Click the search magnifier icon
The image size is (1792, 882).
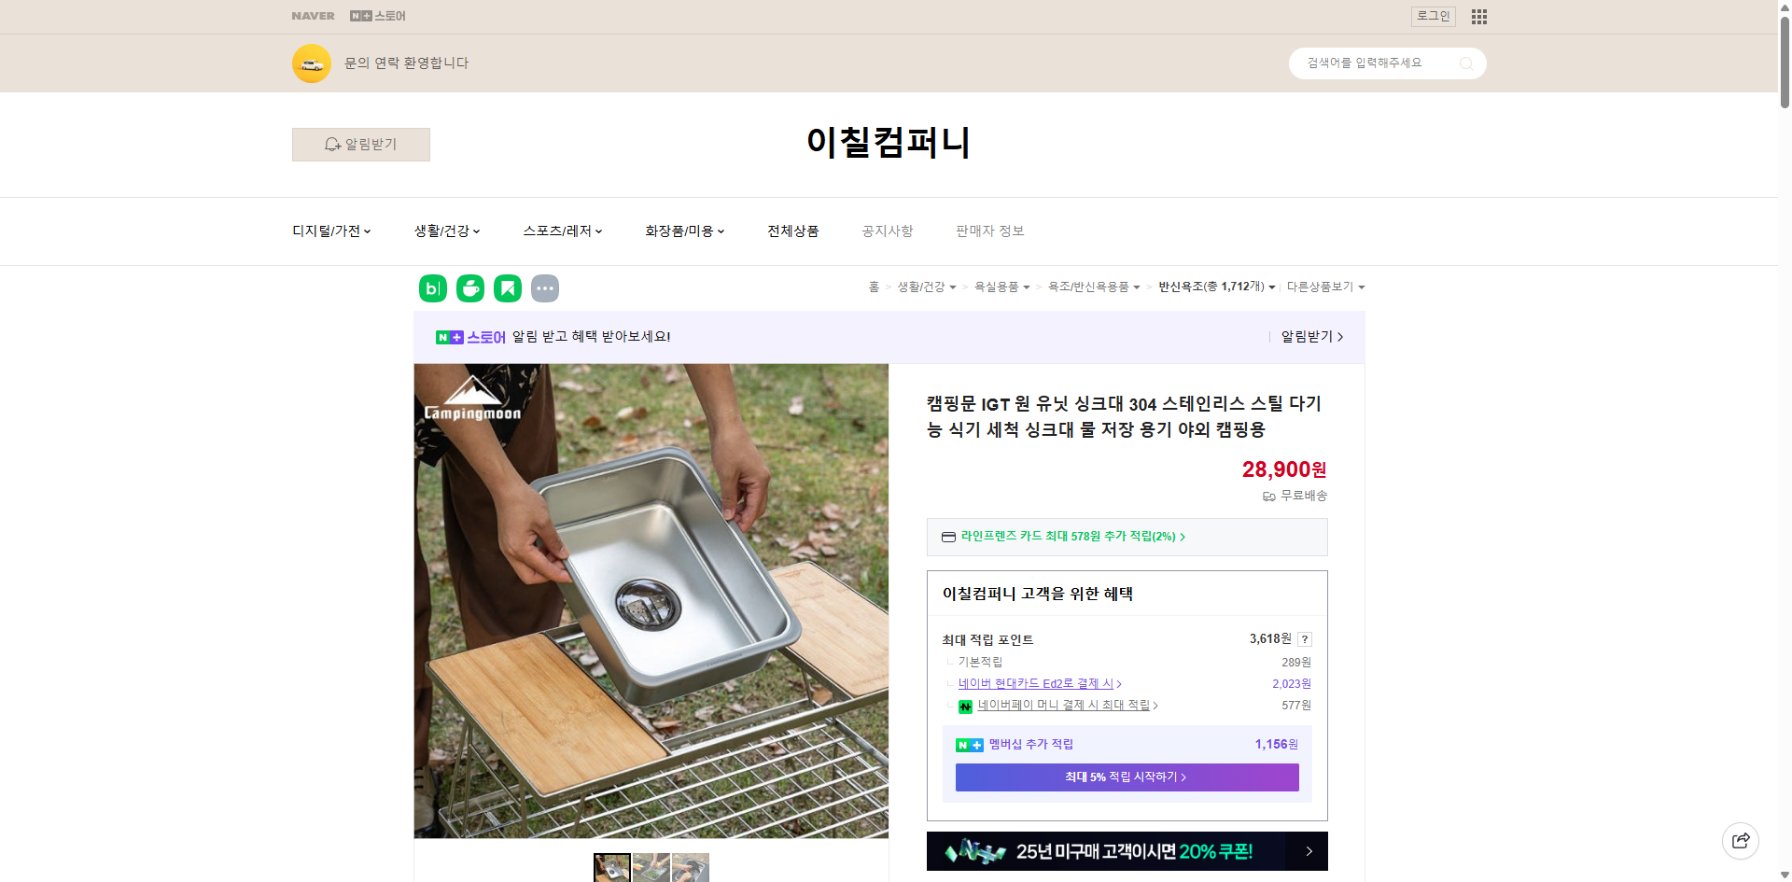coord(1466,62)
